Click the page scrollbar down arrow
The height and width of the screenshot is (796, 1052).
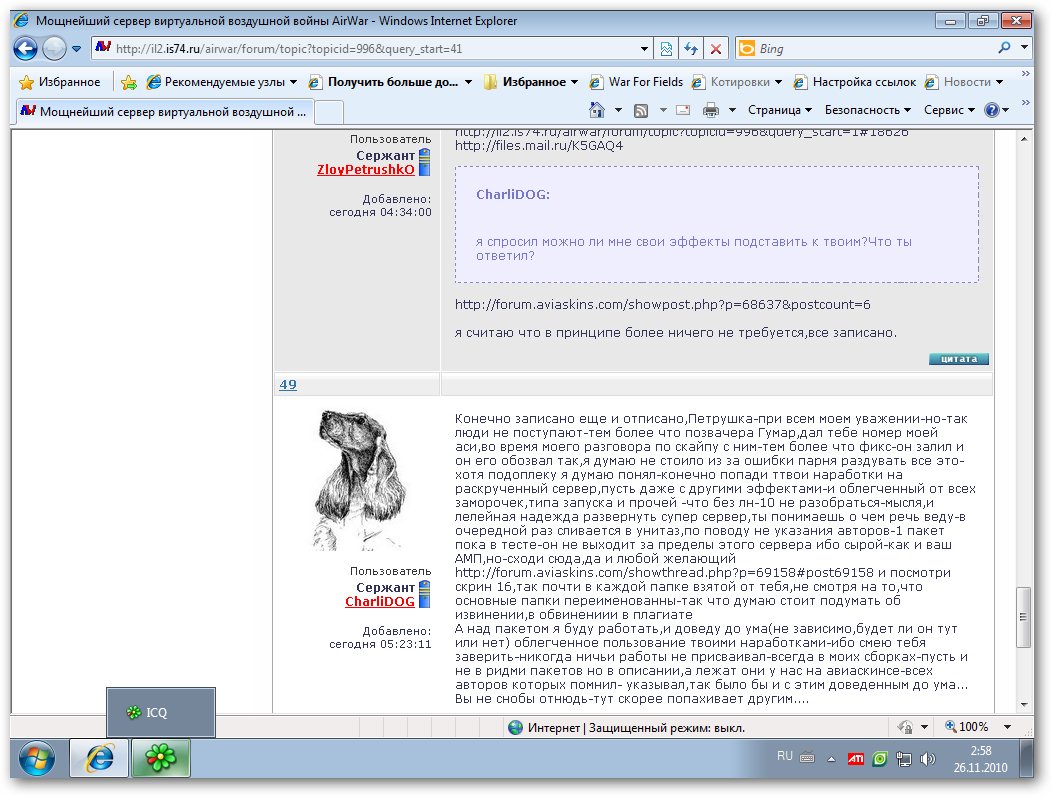pos(1024,705)
